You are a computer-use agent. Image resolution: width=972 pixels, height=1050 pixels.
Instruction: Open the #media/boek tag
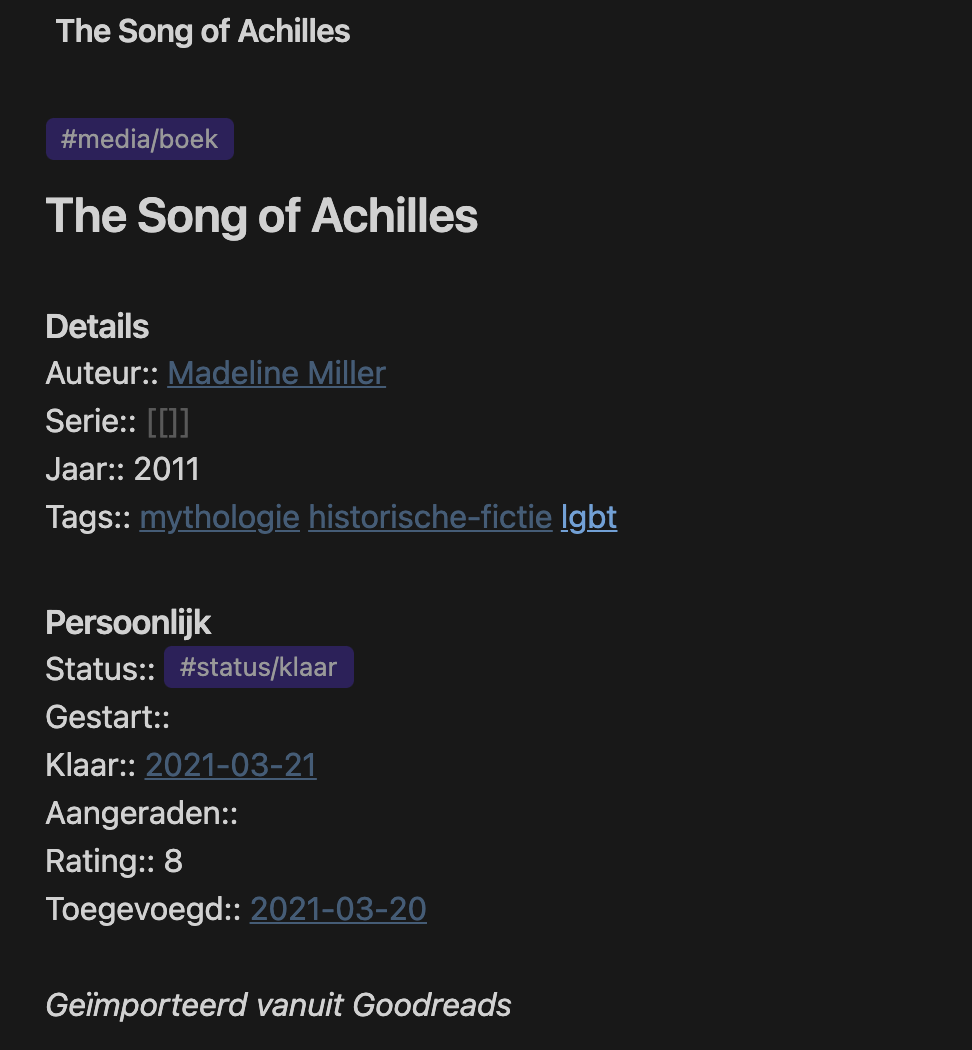(x=140, y=139)
